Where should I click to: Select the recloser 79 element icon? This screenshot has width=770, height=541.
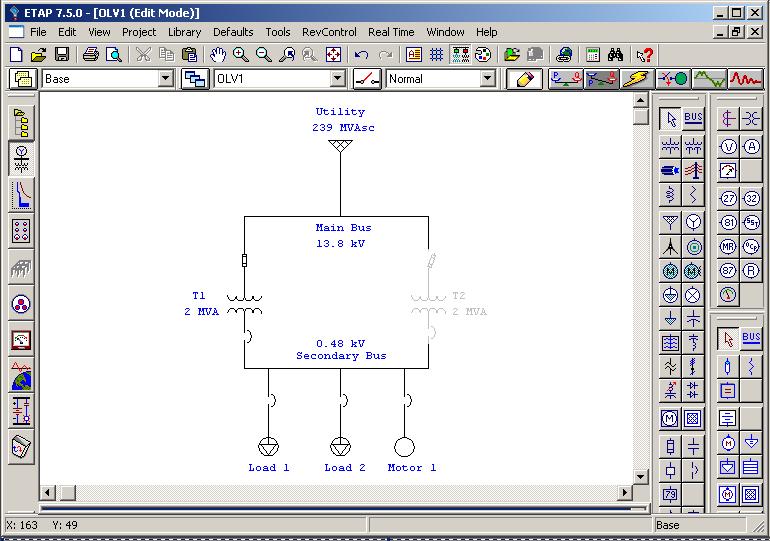(670, 493)
